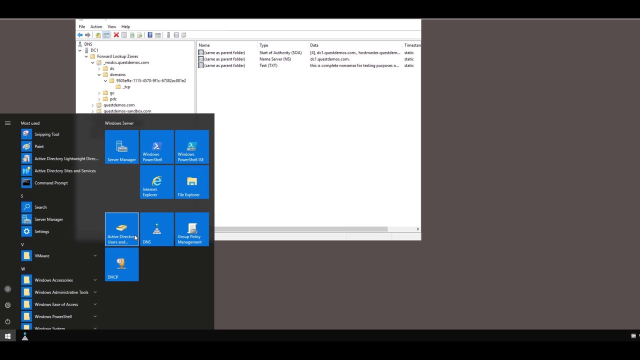Select the questdemos.com zone
Screen dimensions: 640x360
click(119, 105)
